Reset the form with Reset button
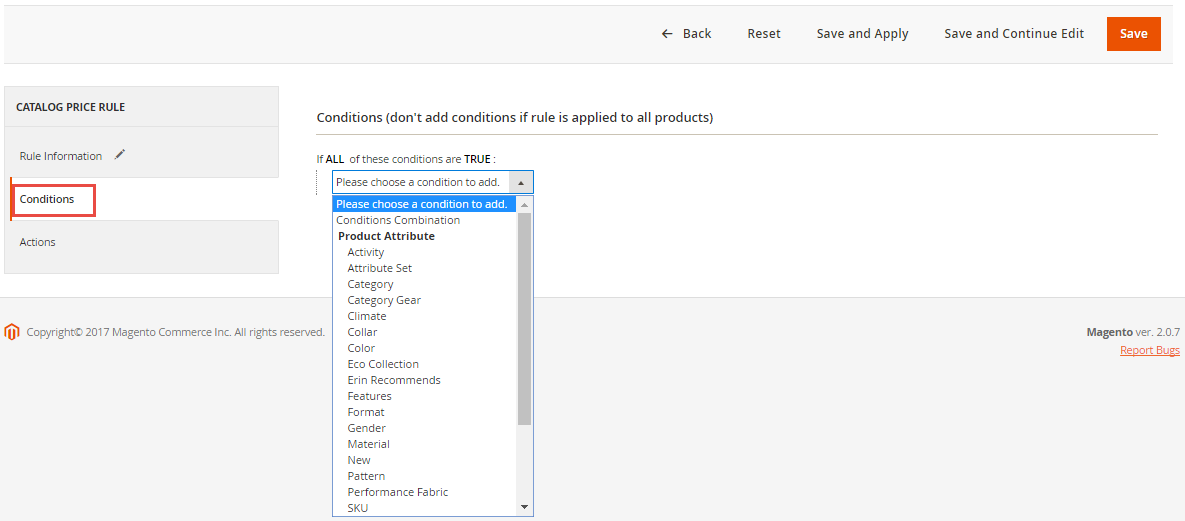 tap(764, 34)
